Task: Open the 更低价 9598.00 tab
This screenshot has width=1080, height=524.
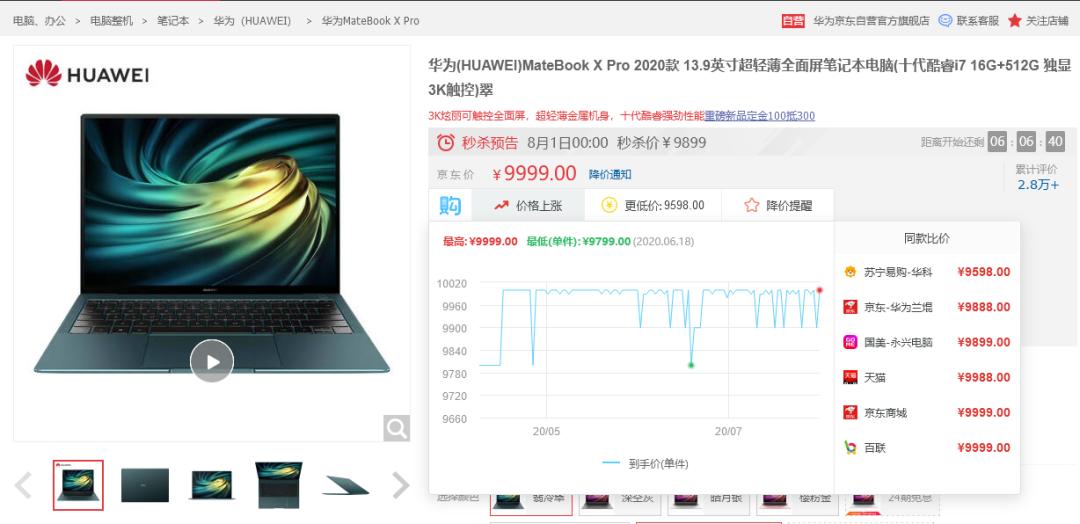Action: (653, 205)
